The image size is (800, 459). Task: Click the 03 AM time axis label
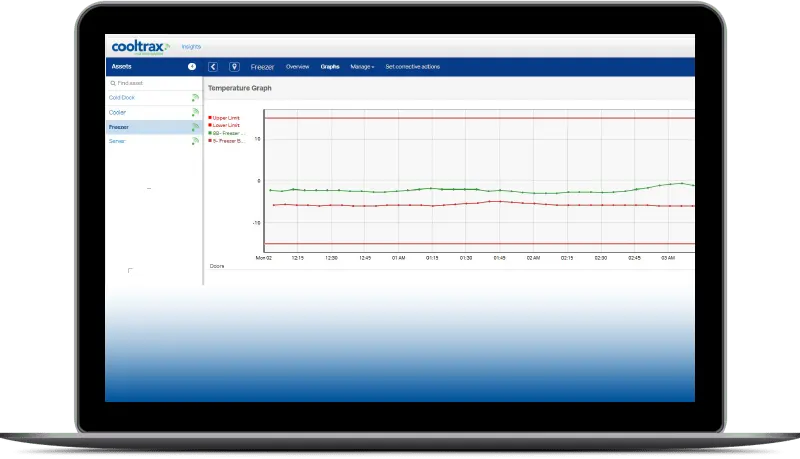[x=668, y=258]
